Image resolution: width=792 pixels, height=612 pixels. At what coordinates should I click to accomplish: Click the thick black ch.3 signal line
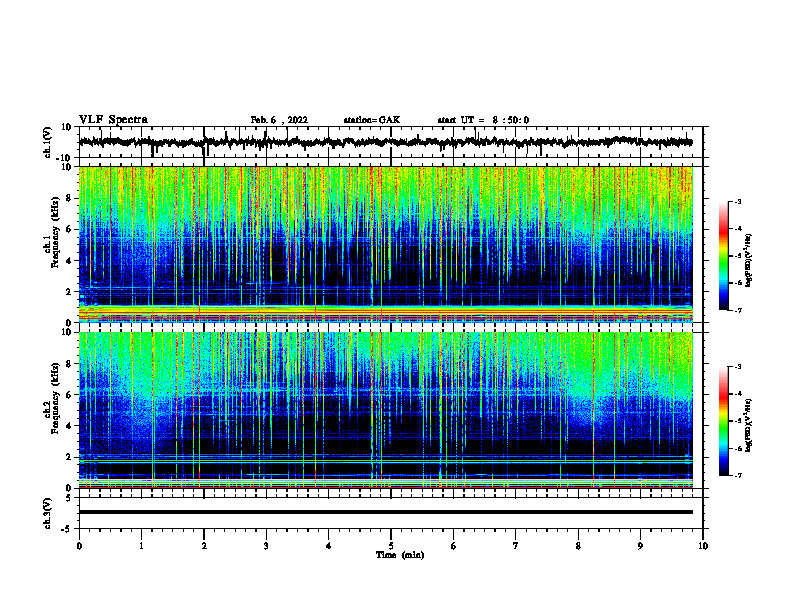point(385,512)
